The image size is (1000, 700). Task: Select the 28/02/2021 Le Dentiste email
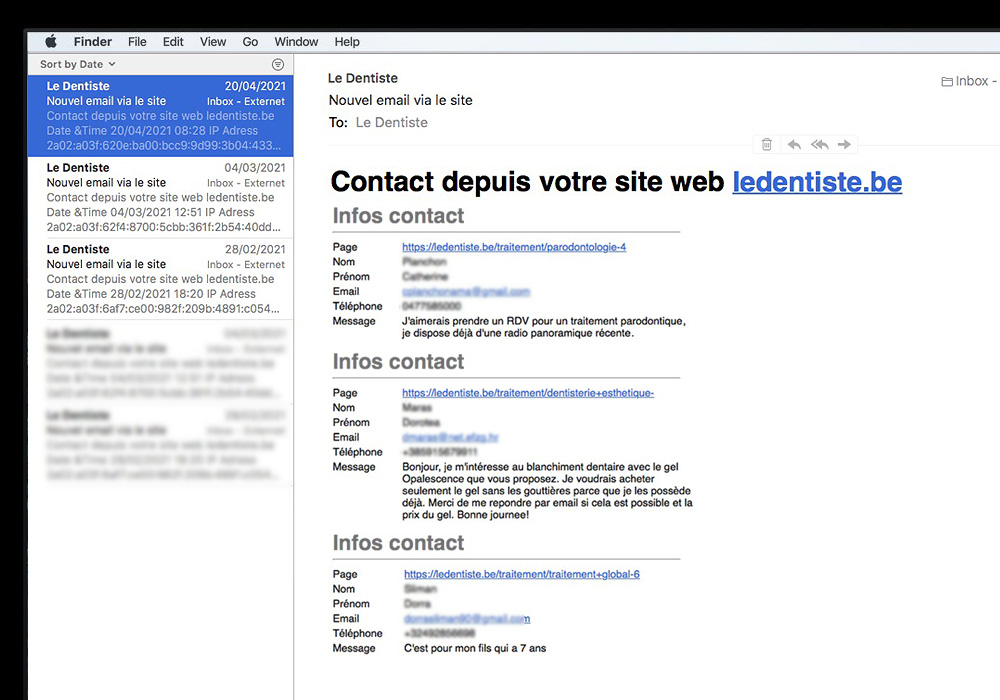click(161, 279)
